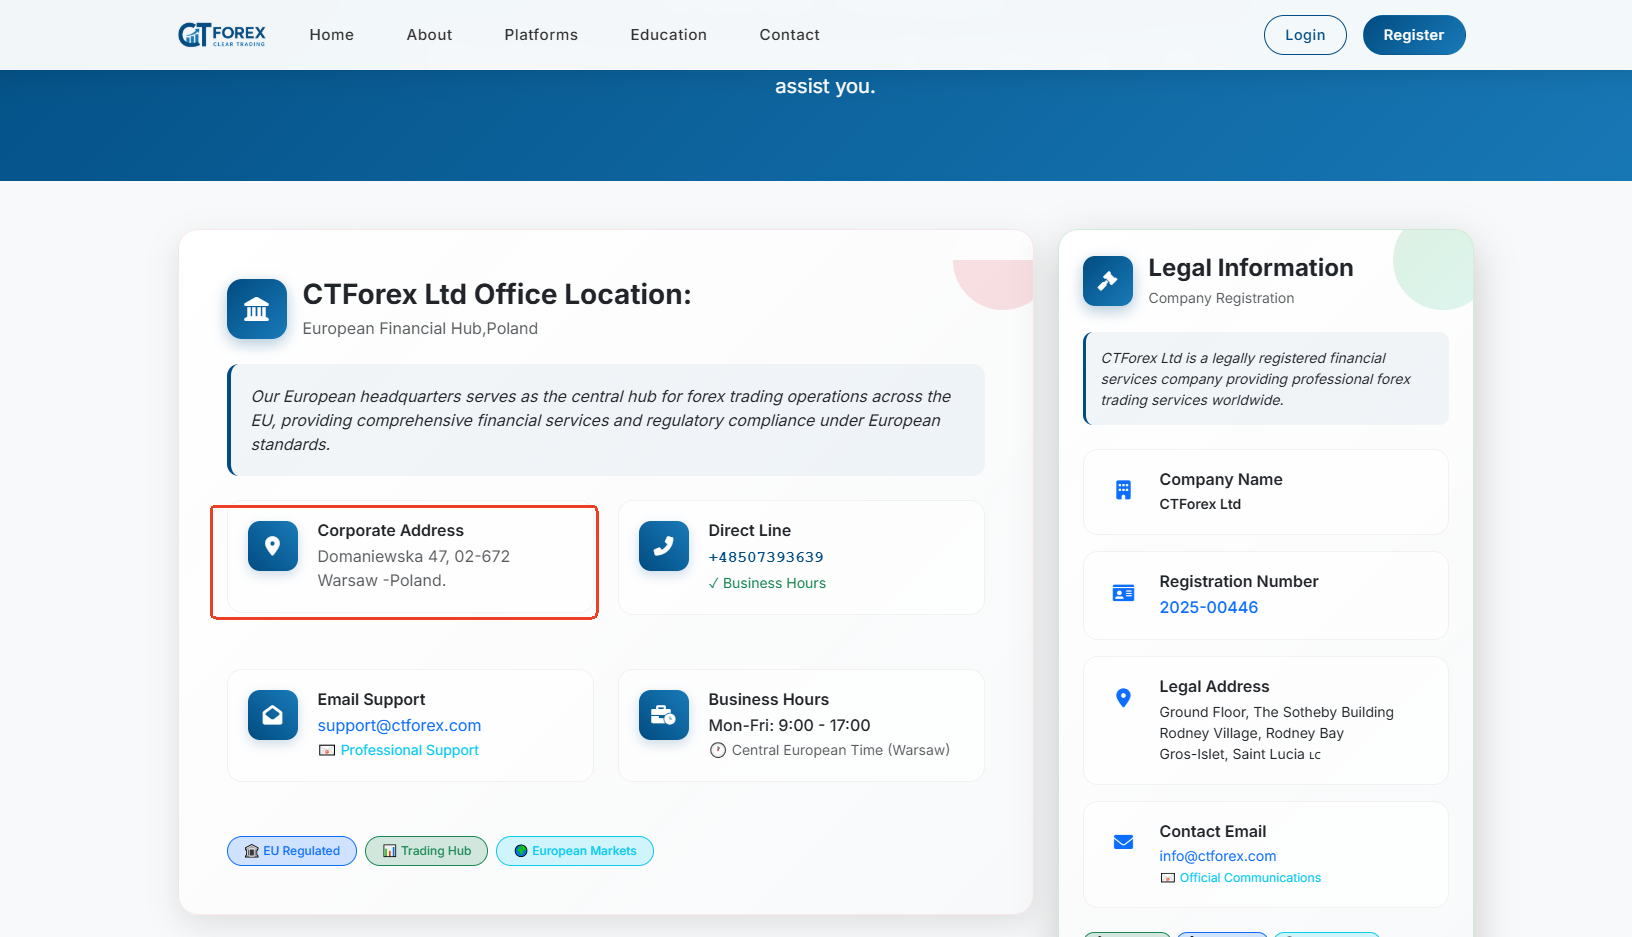This screenshot has width=1632, height=937.
Task: Select the EU Regulated badge
Action: pos(292,851)
